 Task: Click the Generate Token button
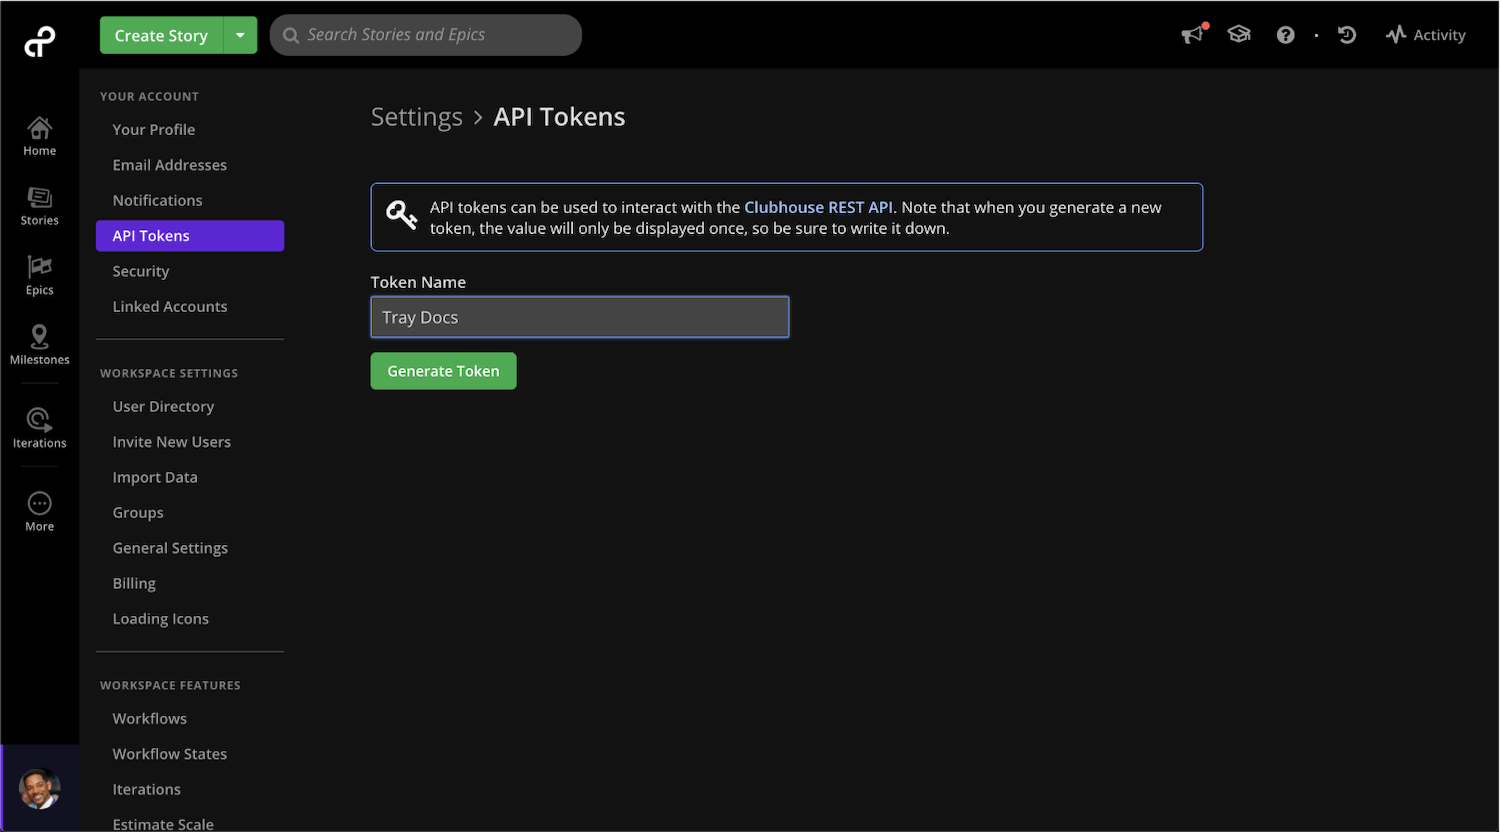443,371
